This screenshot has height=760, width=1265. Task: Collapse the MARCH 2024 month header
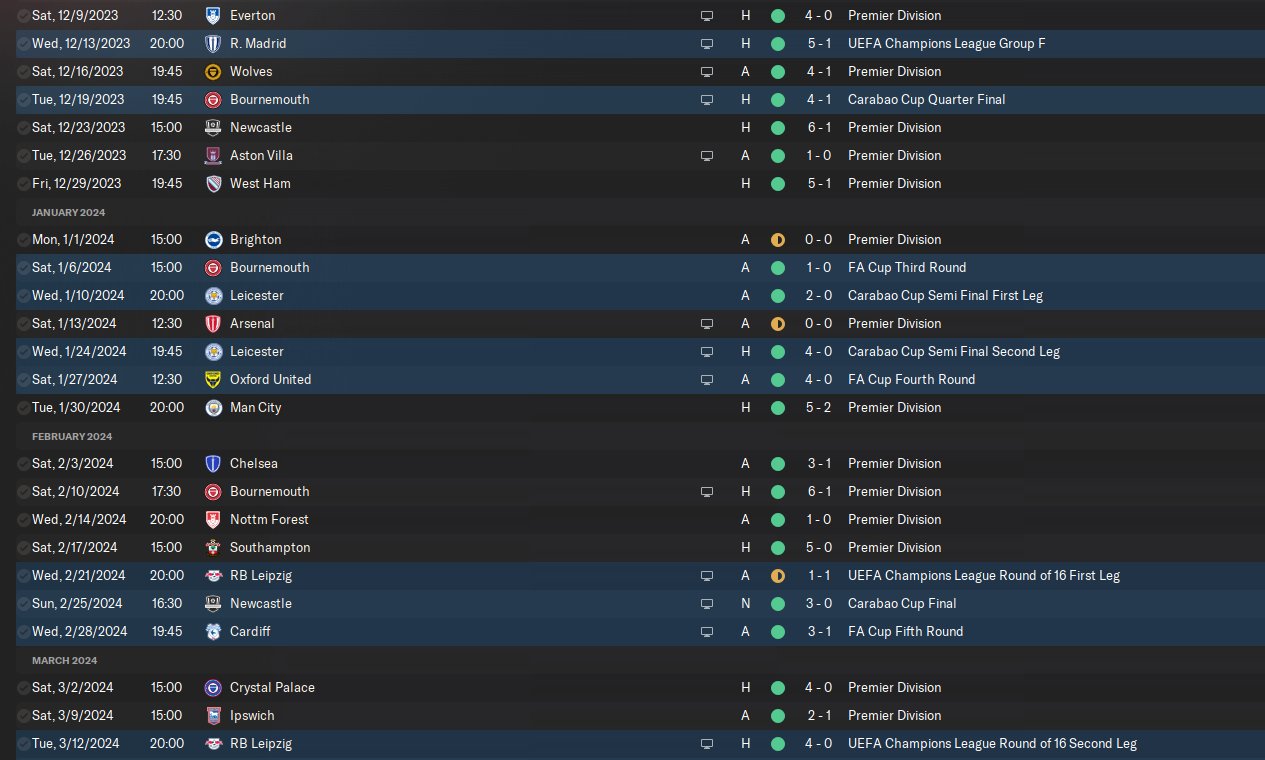(64, 660)
